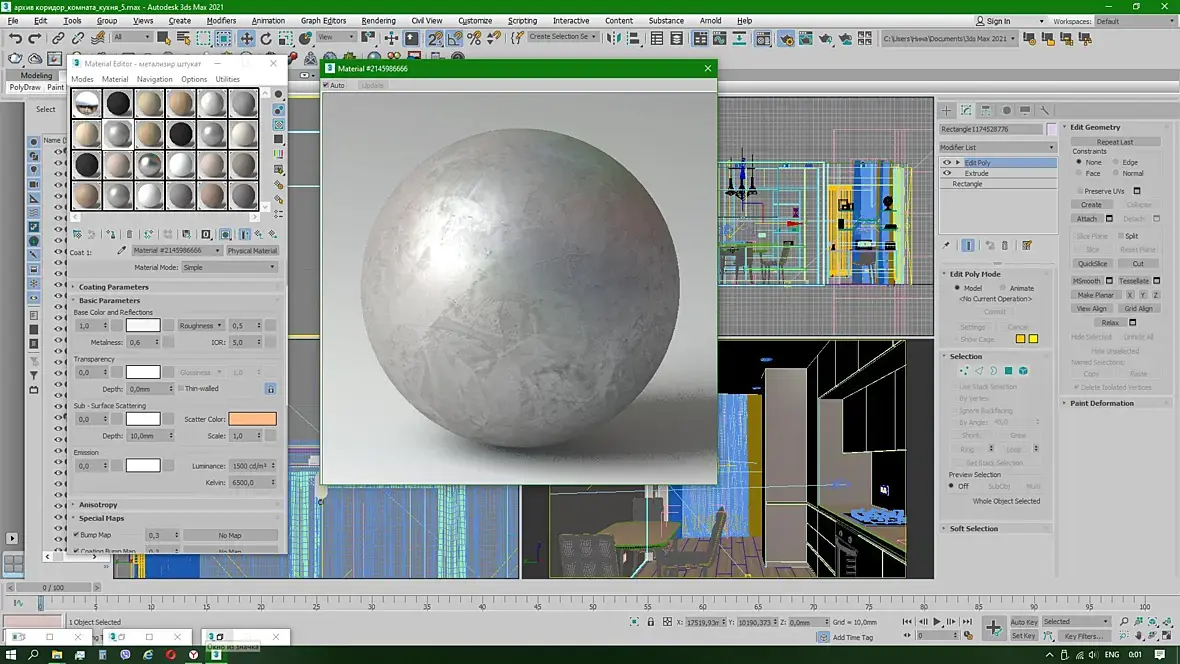Toggle the selection lock padlock icon
The height and width of the screenshot is (664, 1180).
pyautogui.click(x=651, y=622)
